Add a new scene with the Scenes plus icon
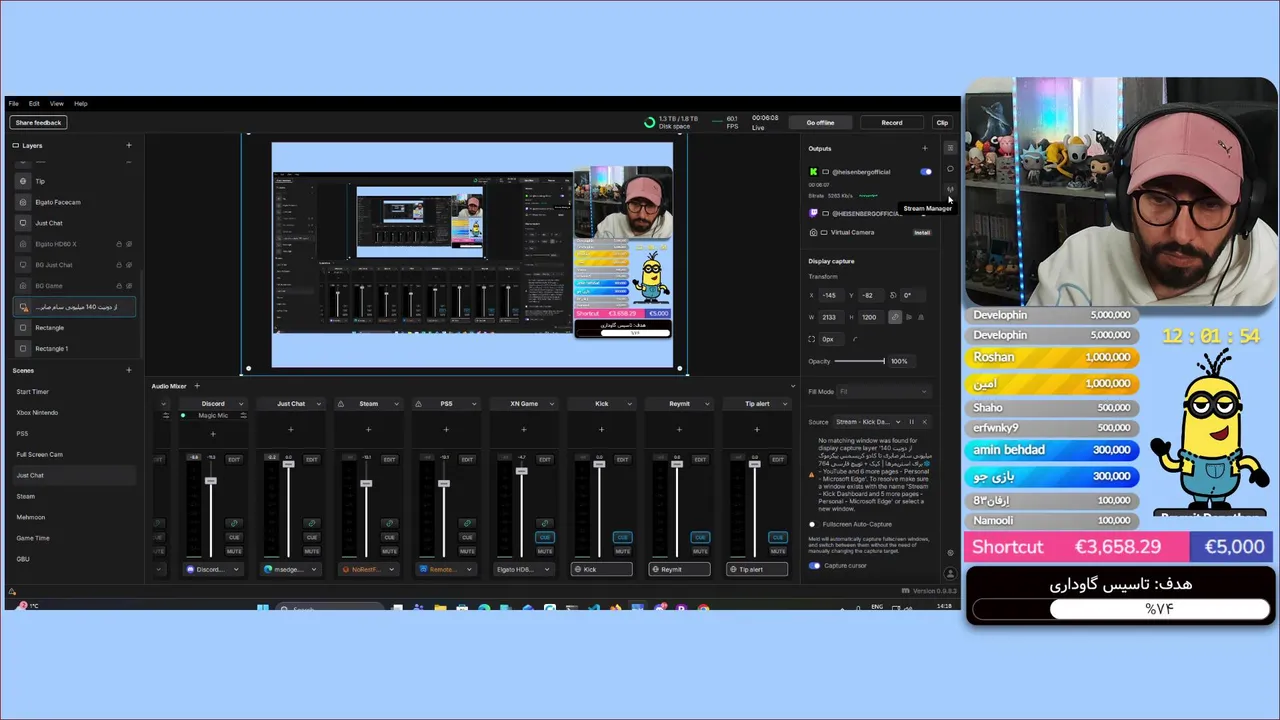The width and height of the screenshot is (1280, 720). coord(128,370)
